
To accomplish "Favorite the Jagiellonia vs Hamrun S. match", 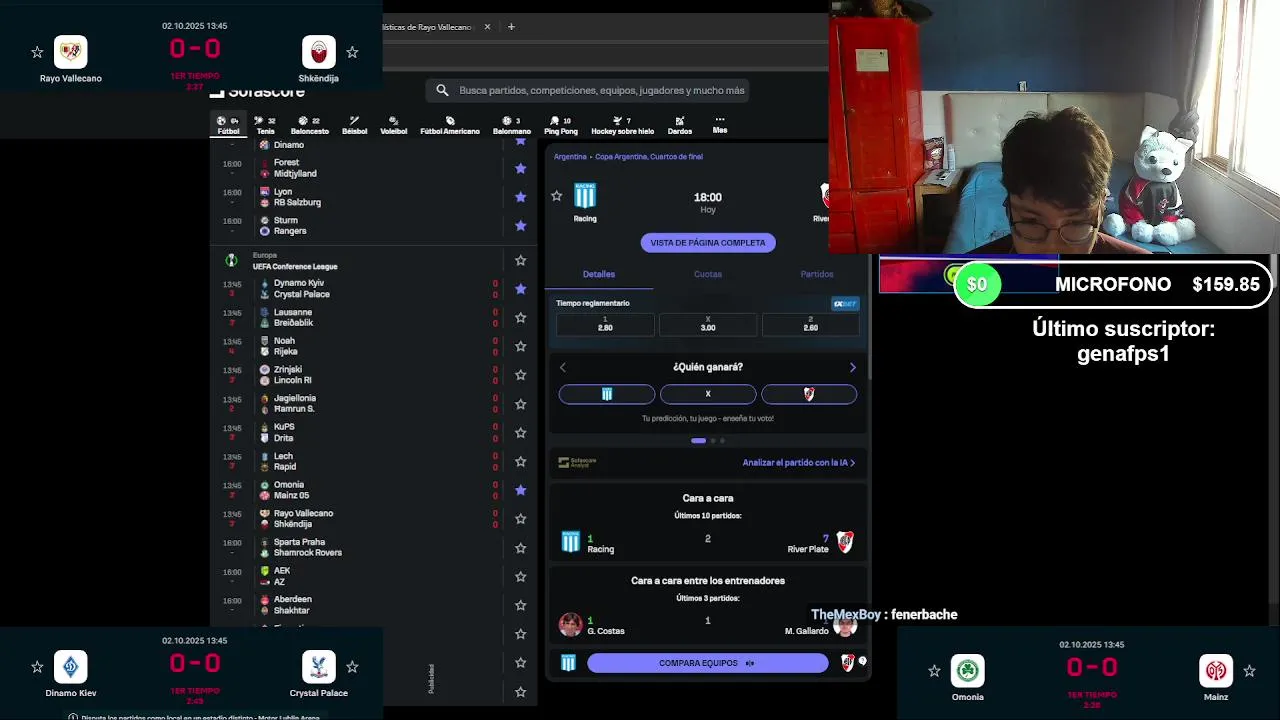I will tap(520, 404).
